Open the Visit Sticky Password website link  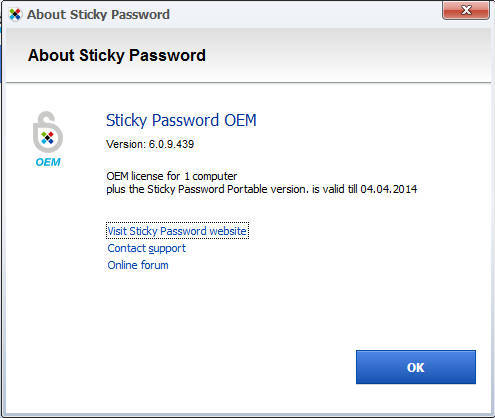177,231
